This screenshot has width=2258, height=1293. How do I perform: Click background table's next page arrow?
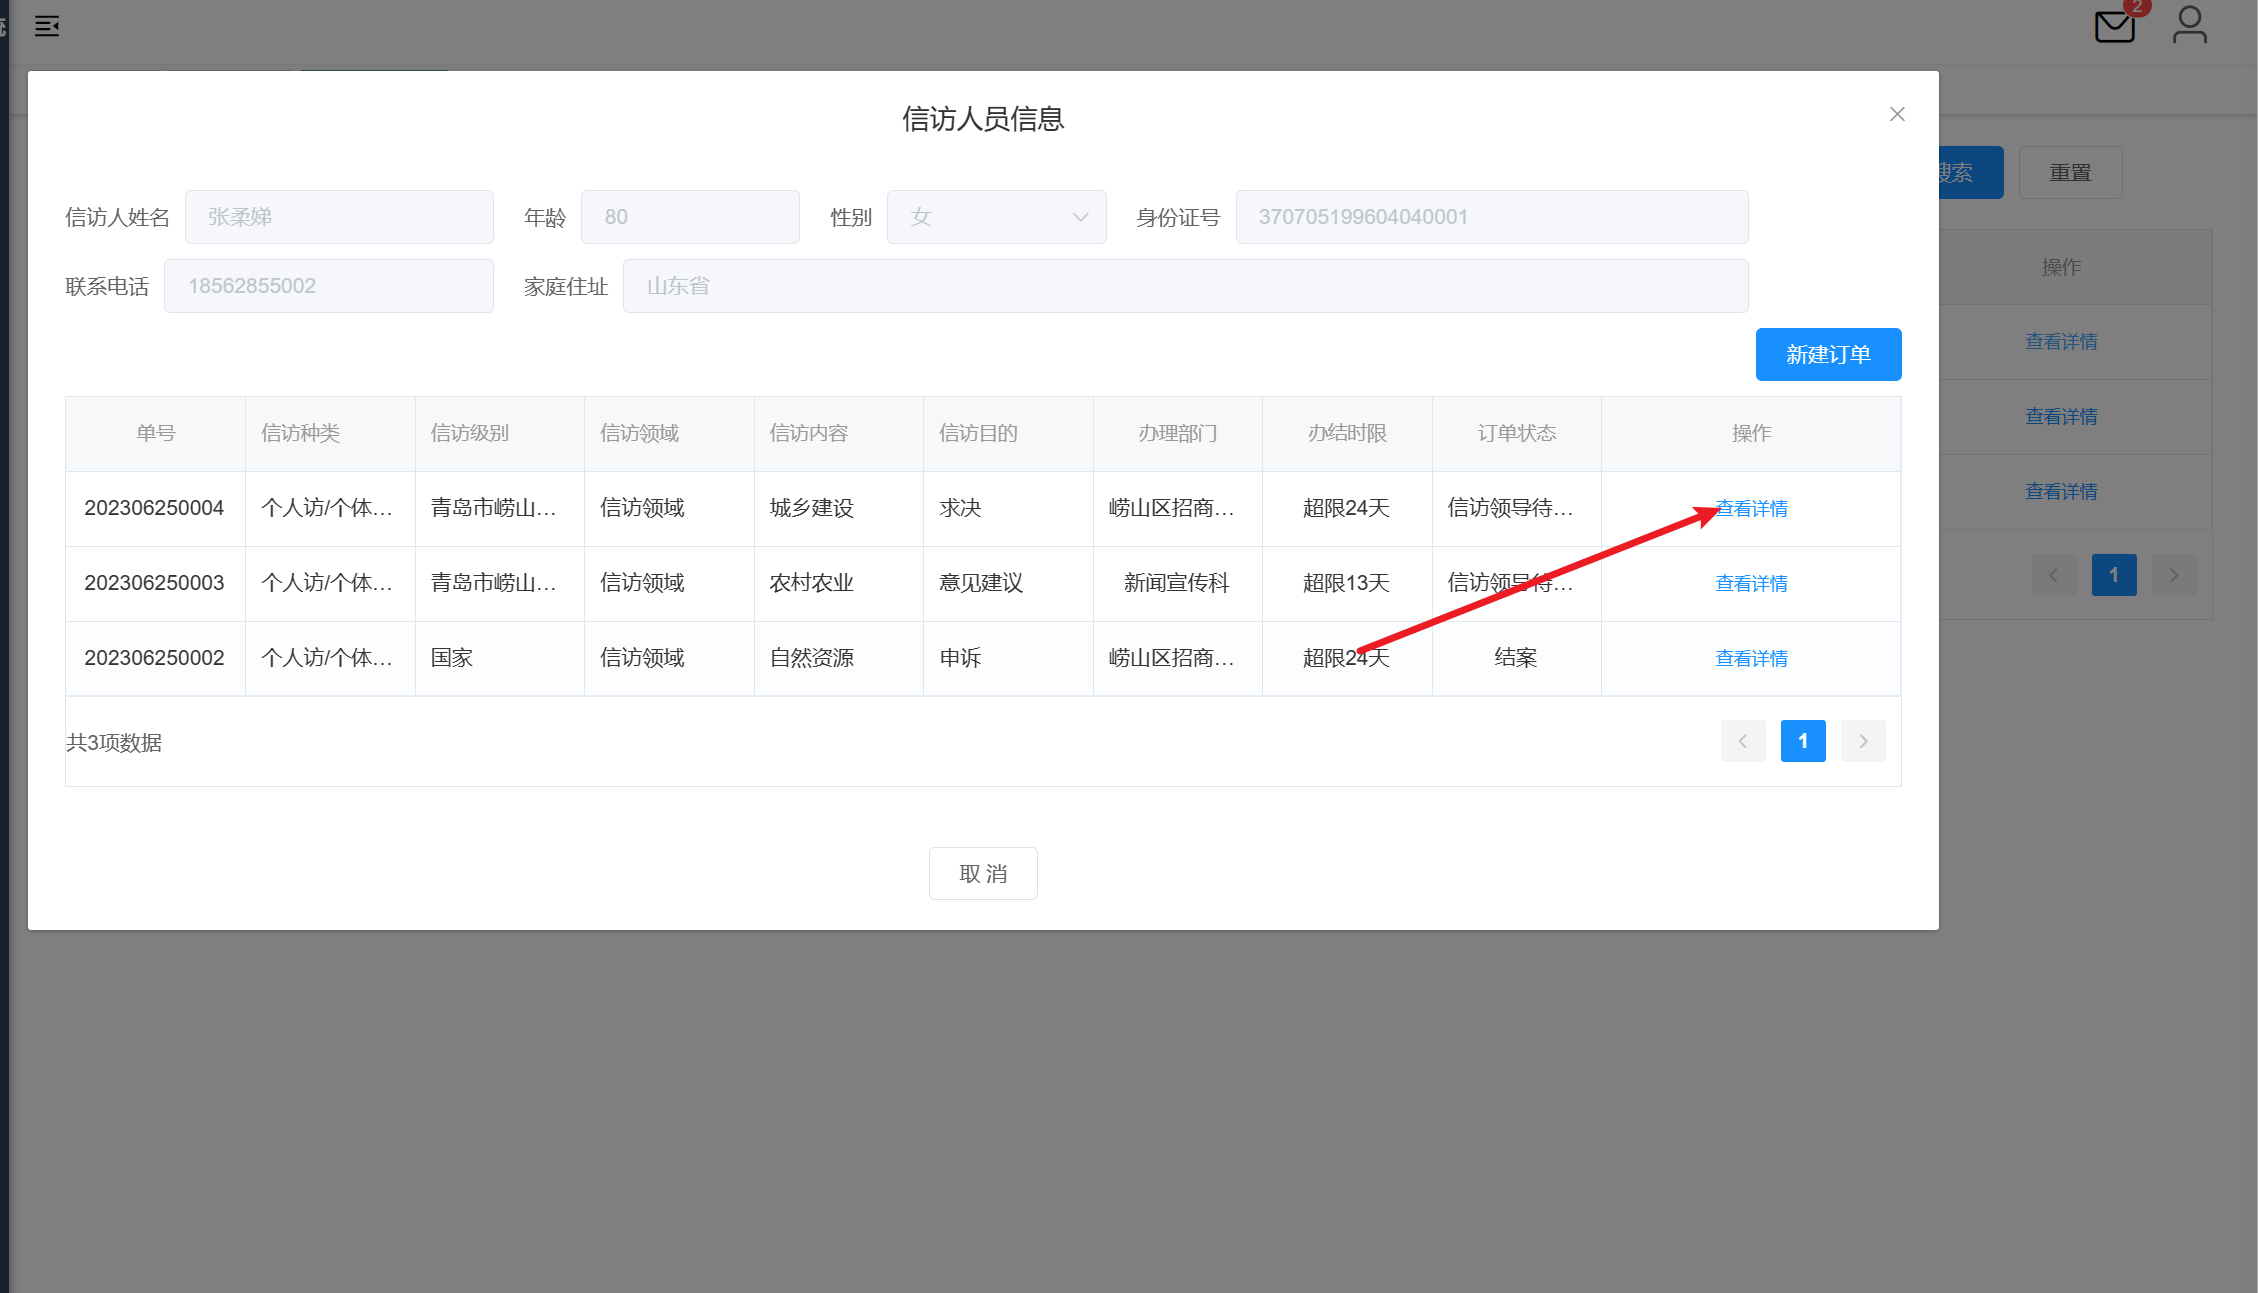(2173, 575)
